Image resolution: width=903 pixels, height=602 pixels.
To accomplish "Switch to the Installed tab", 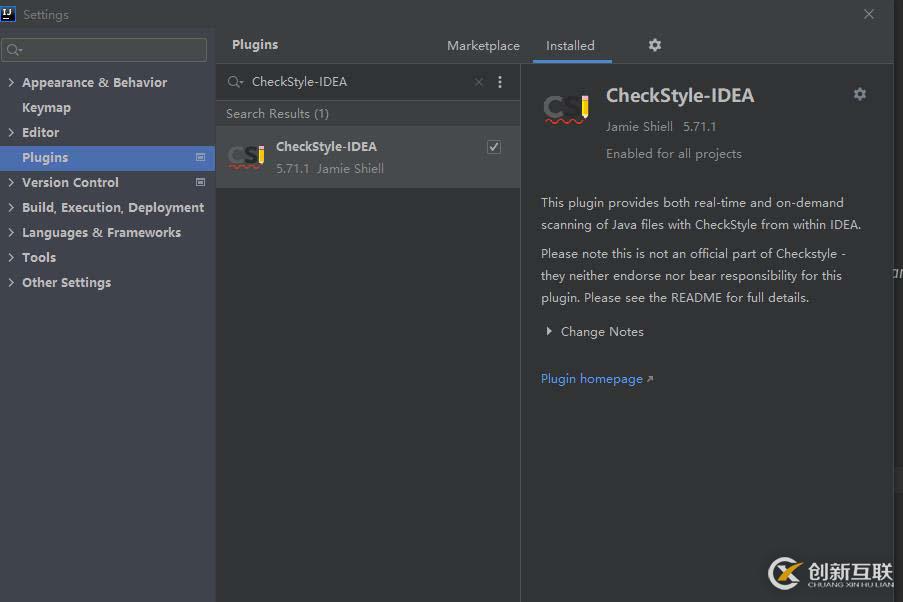I will [570, 46].
